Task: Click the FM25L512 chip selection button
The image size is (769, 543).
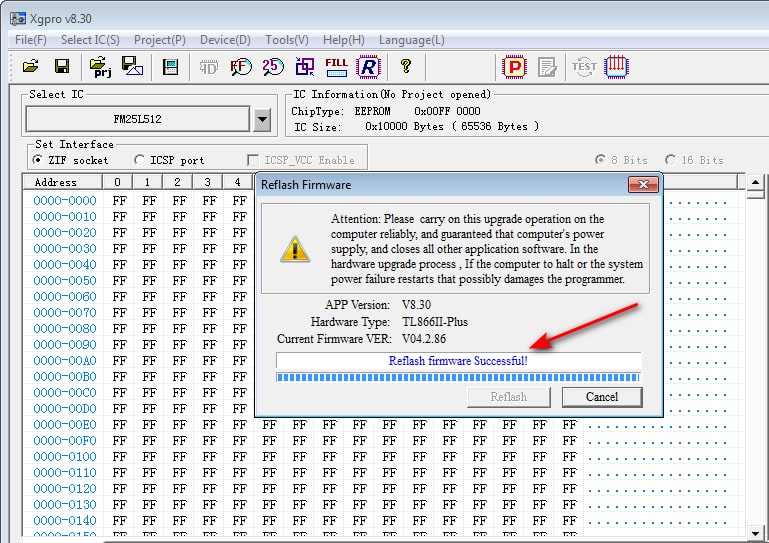Action: tap(137, 119)
